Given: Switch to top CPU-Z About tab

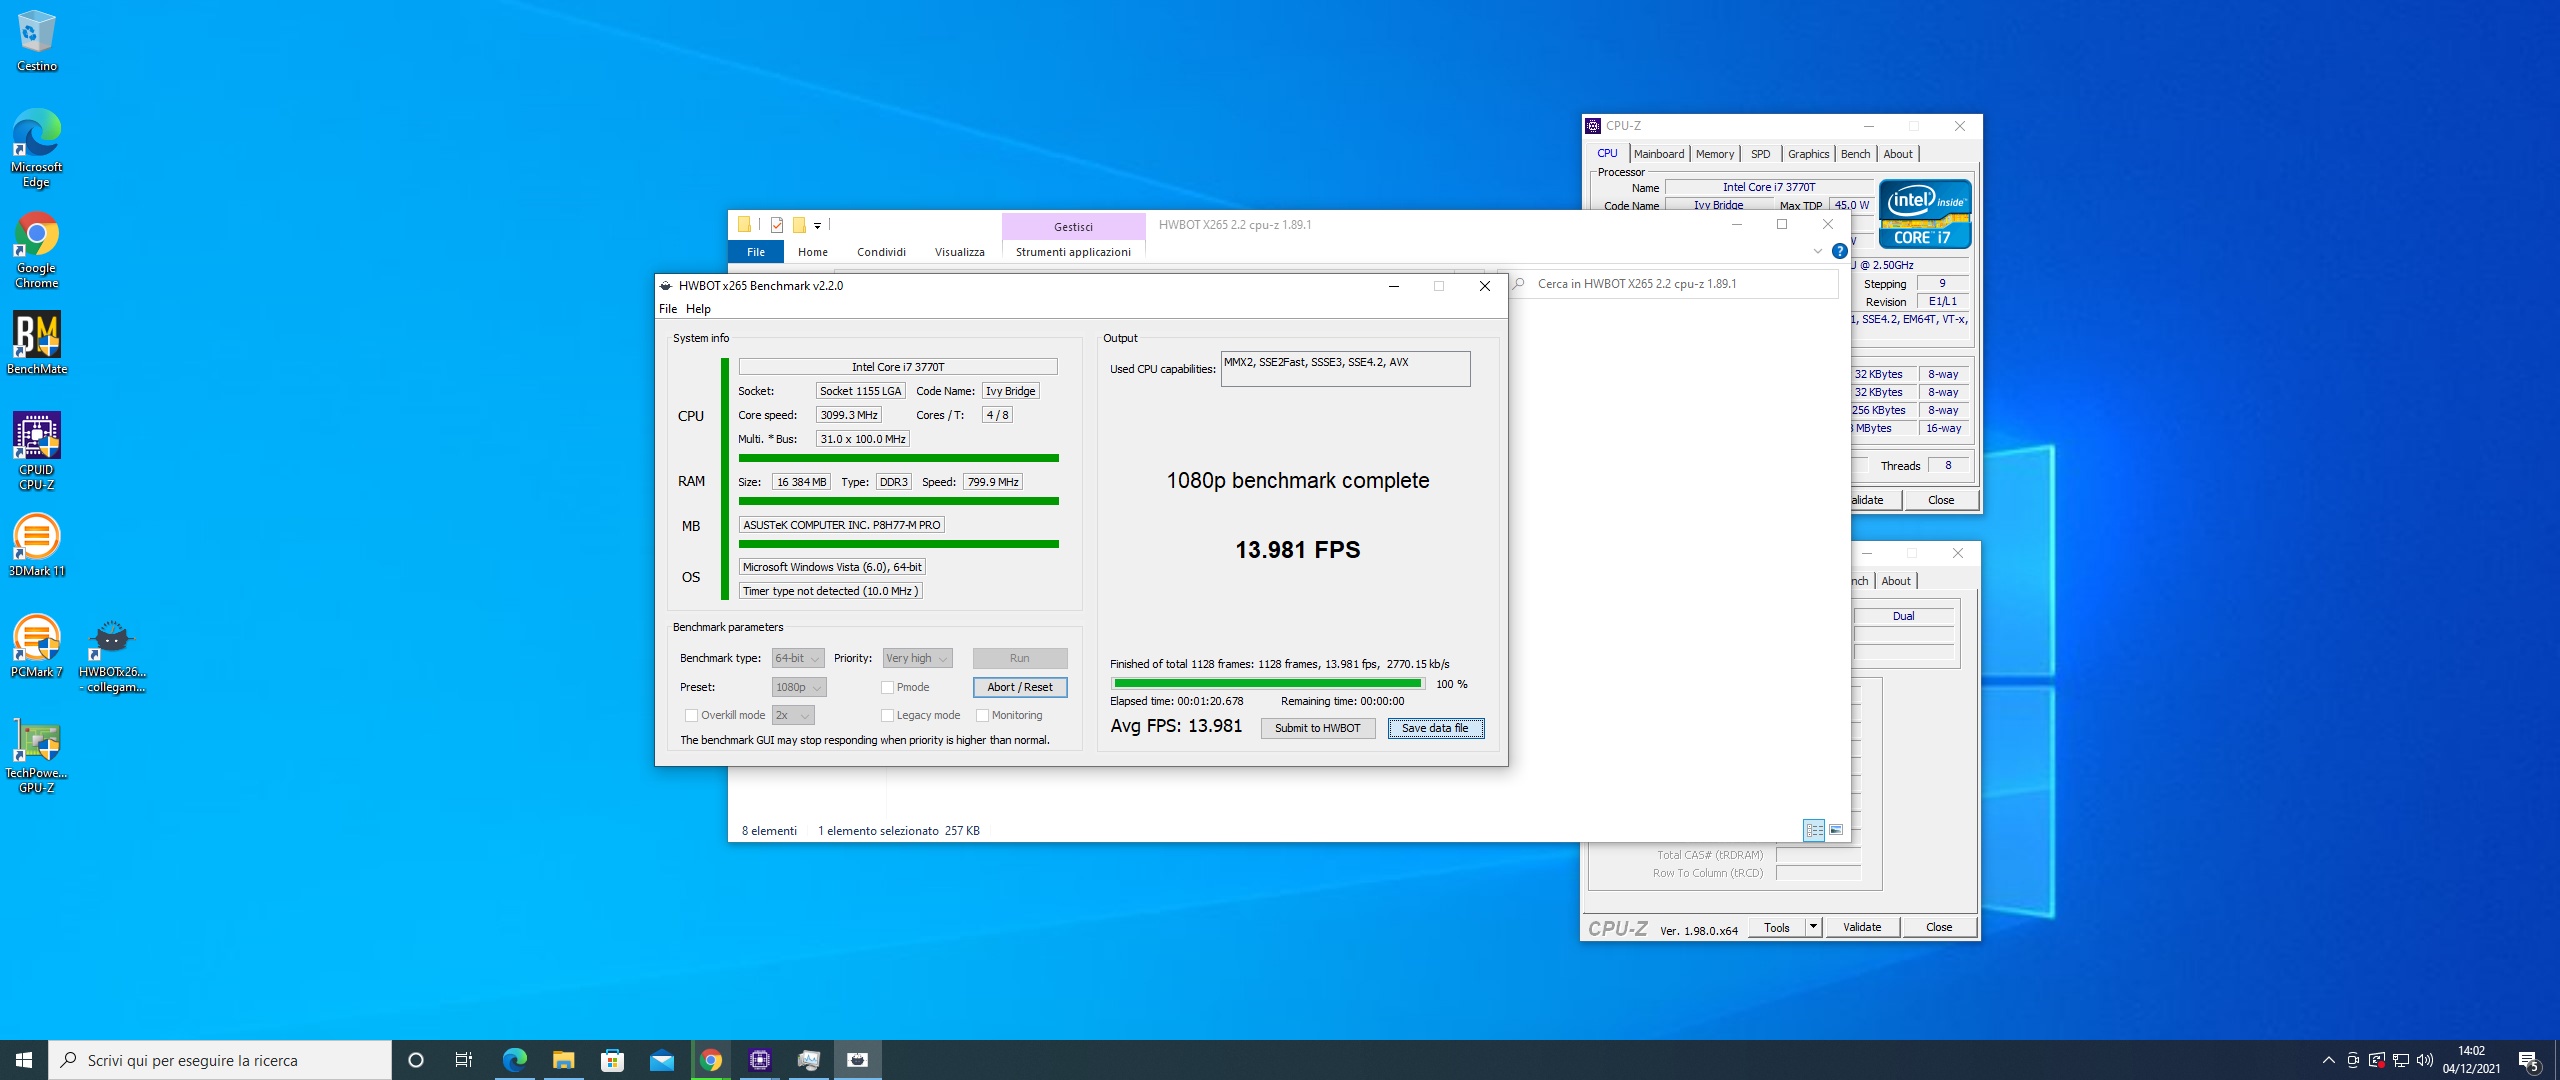Looking at the screenshot, I should (1898, 154).
